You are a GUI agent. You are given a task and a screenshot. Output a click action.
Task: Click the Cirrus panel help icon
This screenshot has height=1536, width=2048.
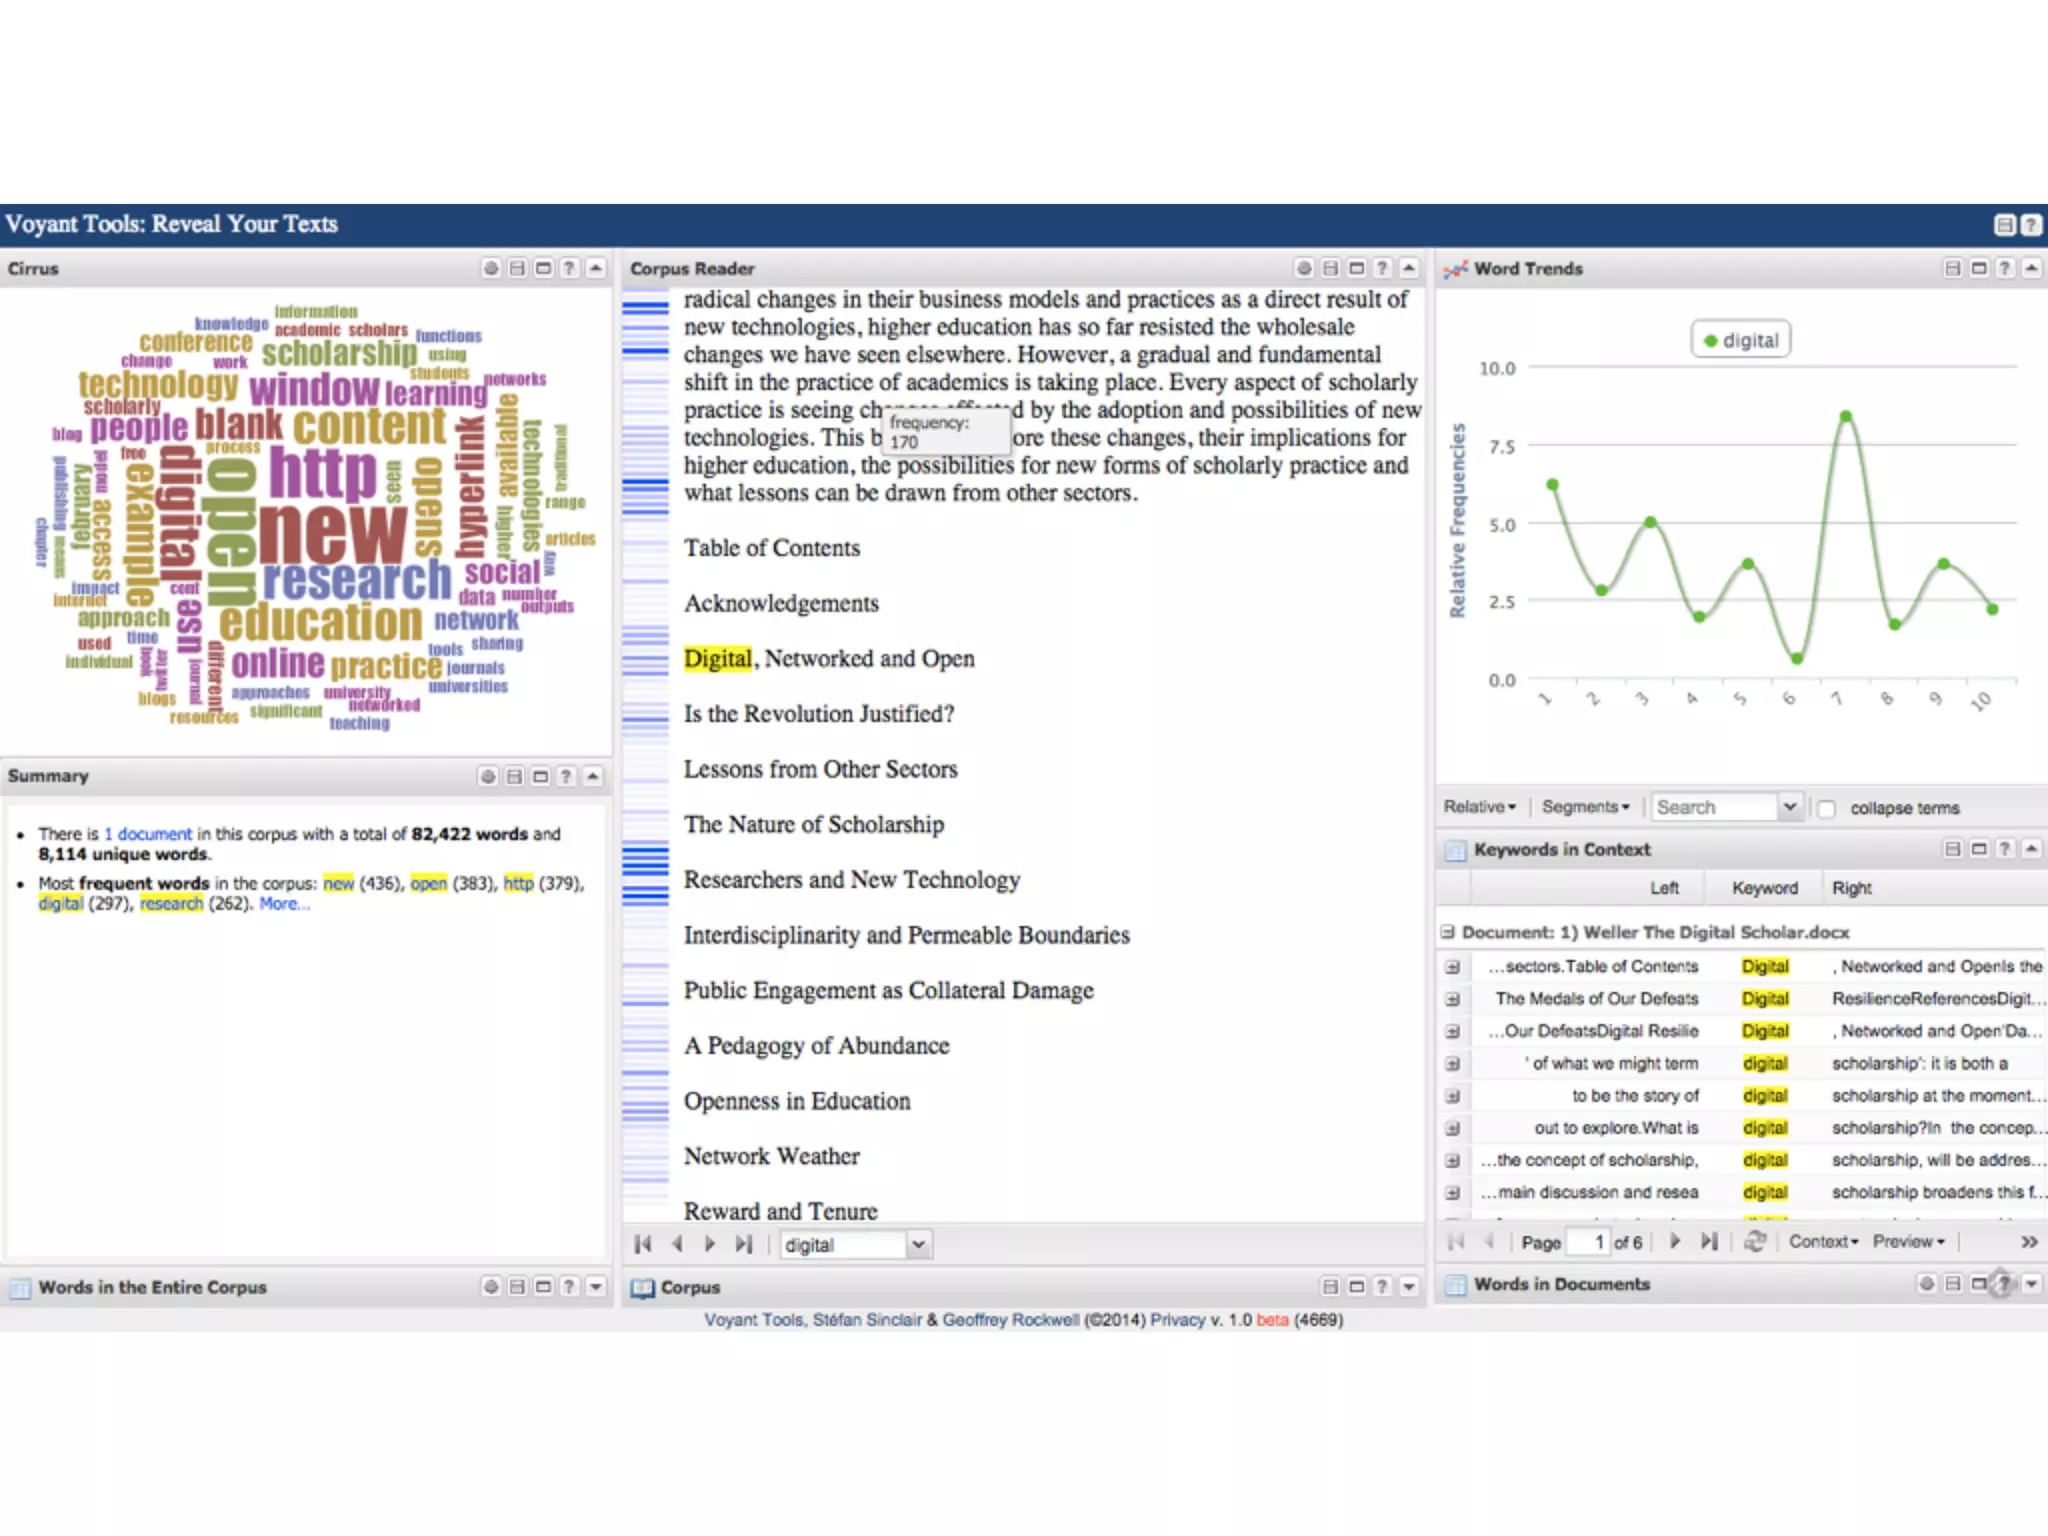click(569, 268)
